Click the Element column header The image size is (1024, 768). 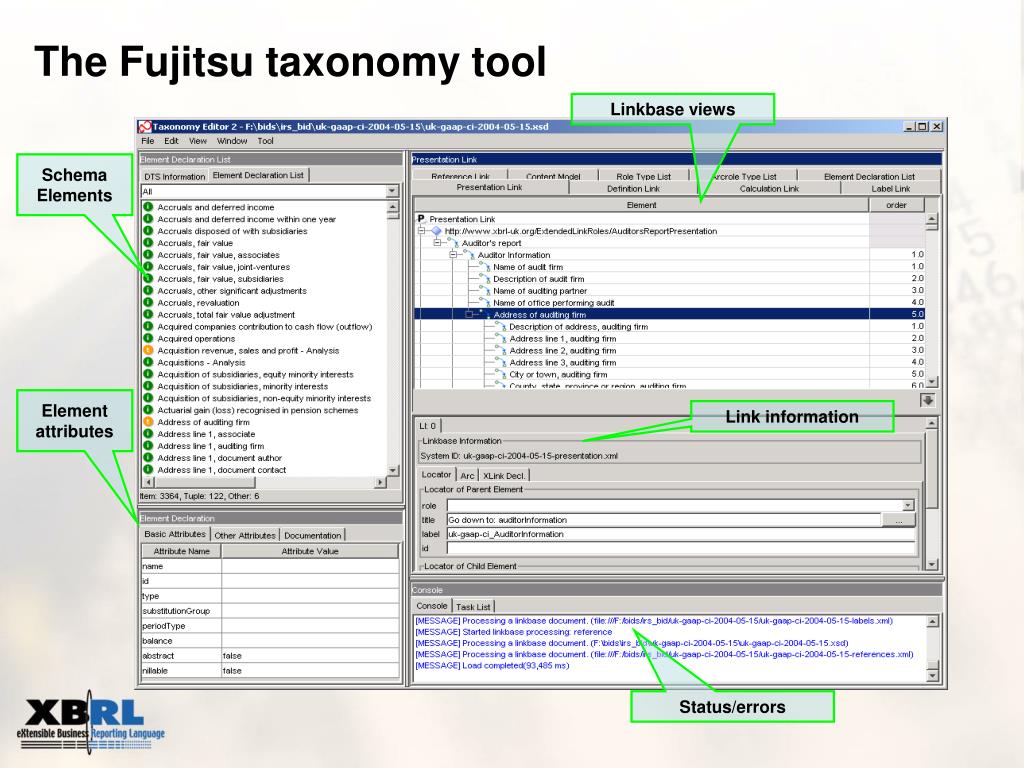coord(641,205)
